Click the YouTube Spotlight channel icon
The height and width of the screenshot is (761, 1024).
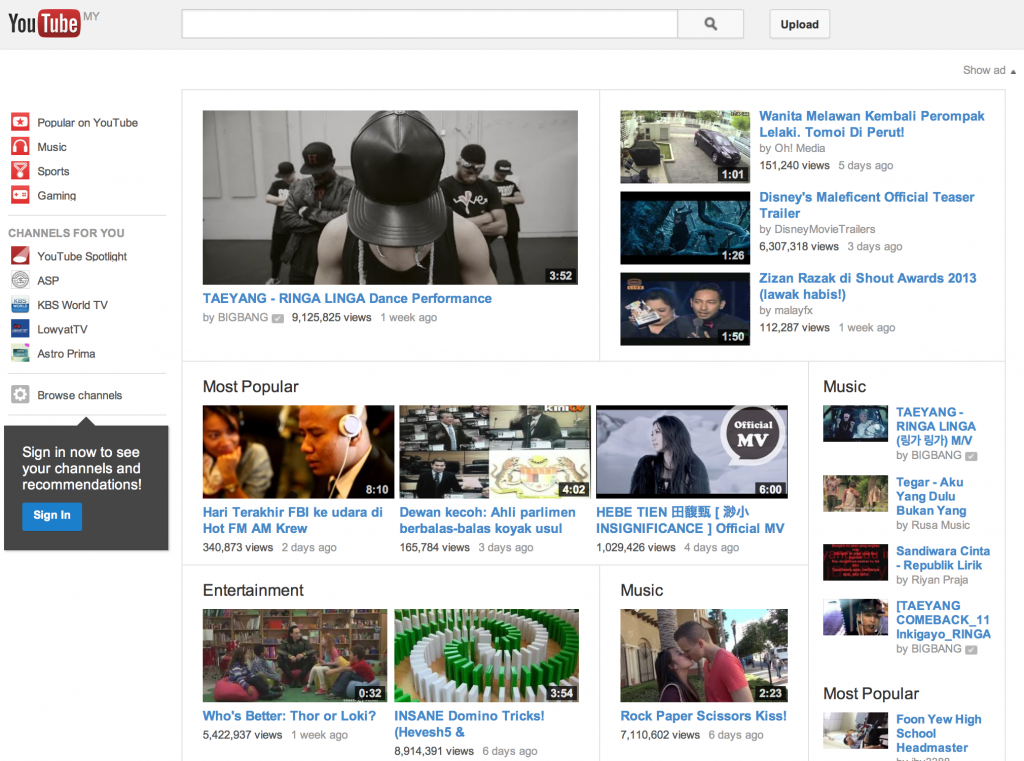point(20,255)
